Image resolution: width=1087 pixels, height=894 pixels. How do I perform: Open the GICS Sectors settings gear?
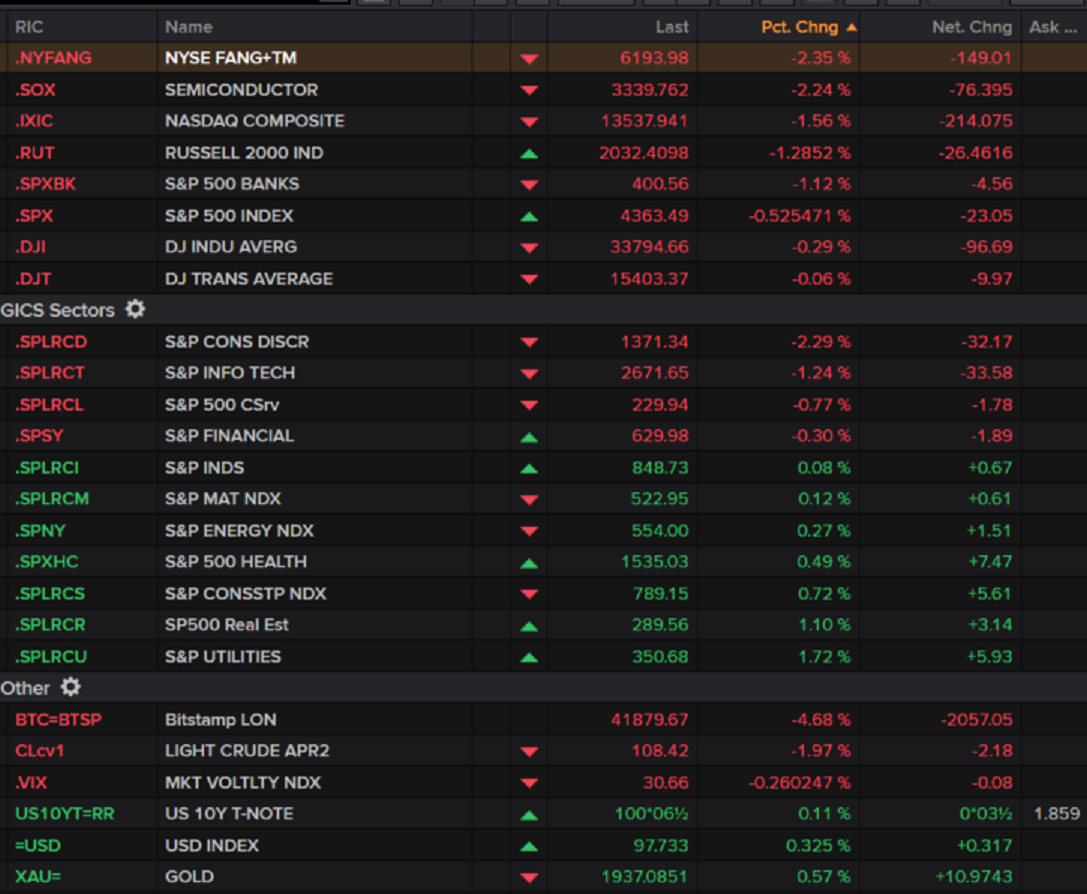tap(135, 310)
